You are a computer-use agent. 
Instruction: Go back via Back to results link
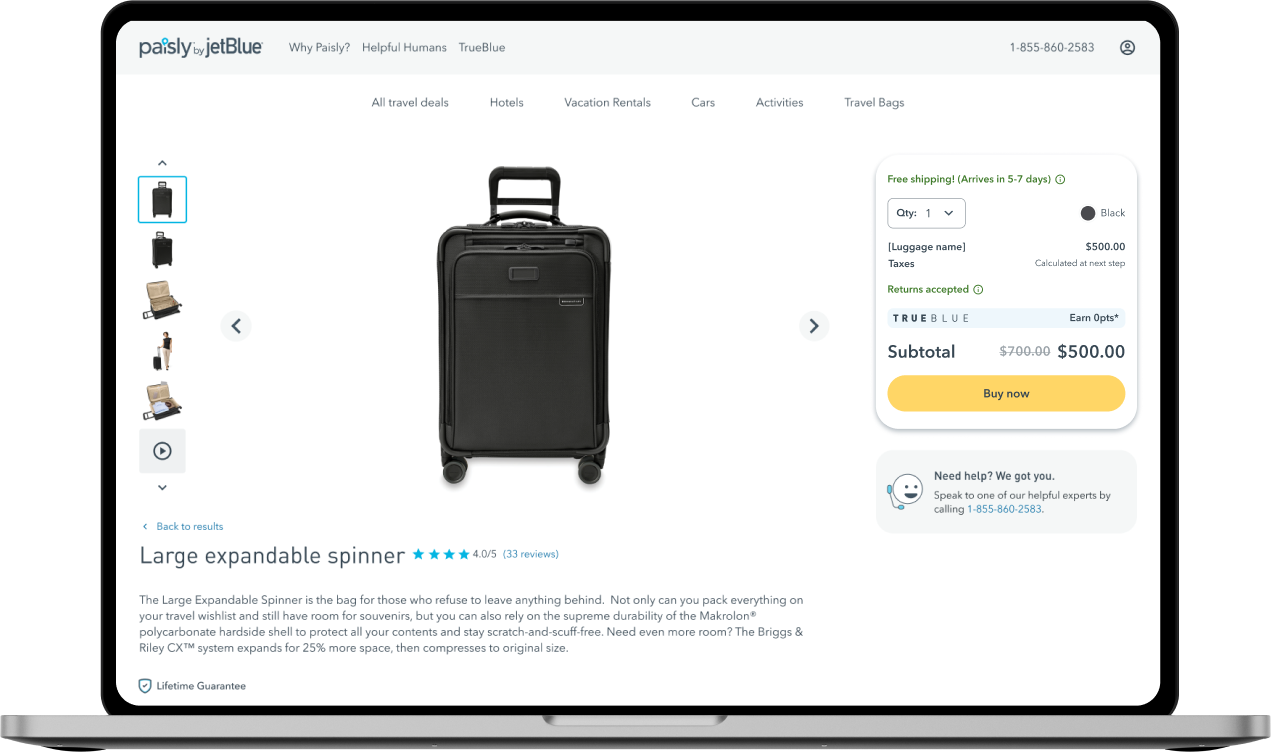183,526
